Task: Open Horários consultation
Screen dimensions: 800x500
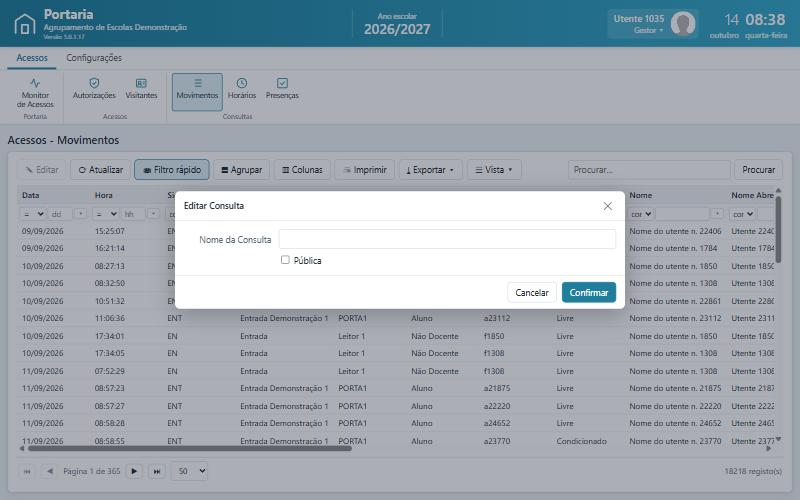Action: tap(242, 89)
